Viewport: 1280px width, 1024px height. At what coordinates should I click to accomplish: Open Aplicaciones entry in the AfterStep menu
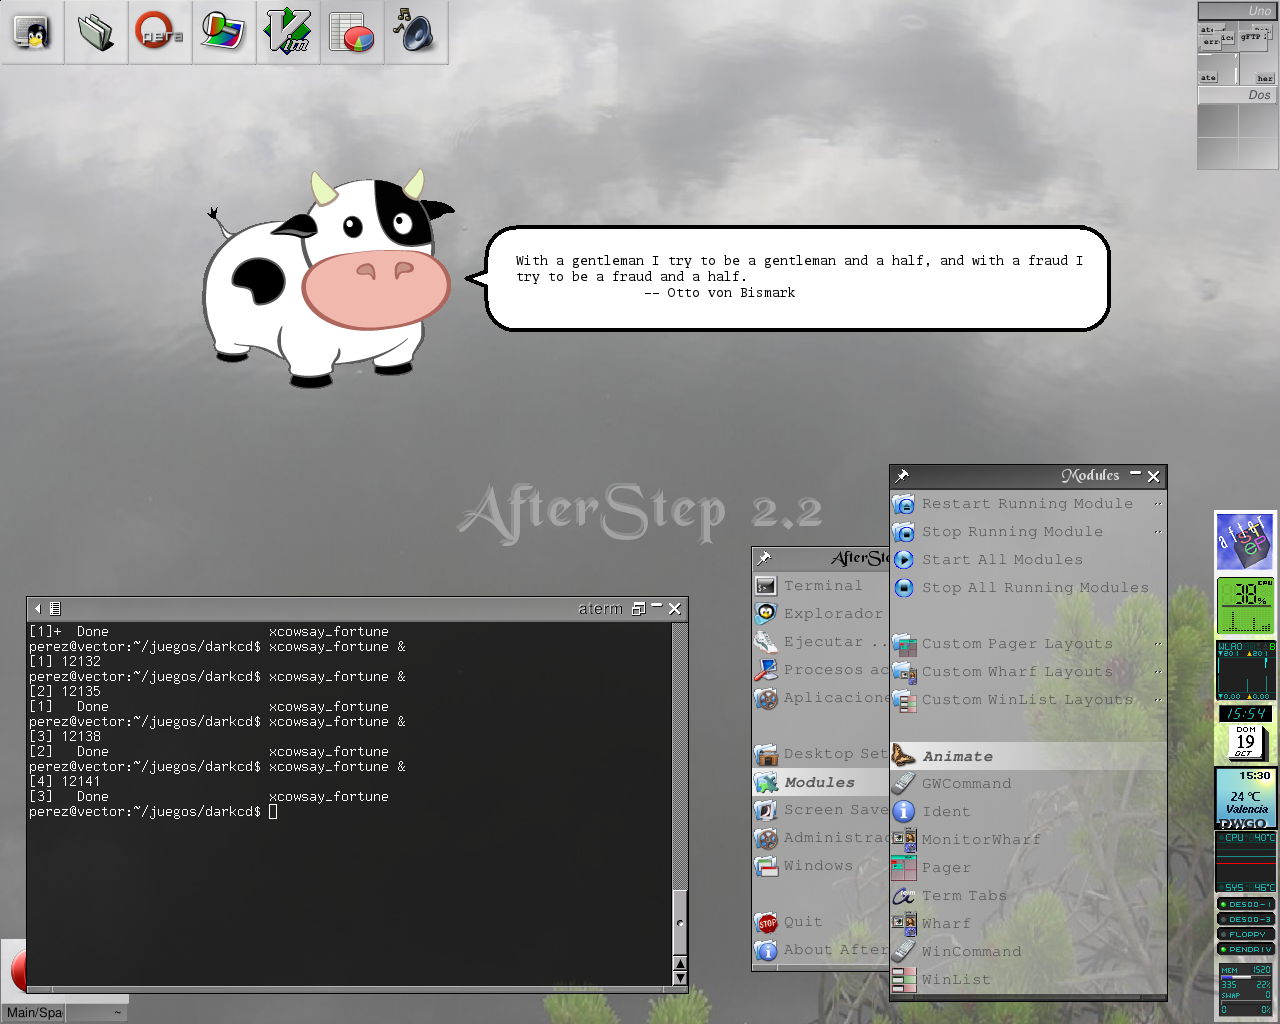click(x=821, y=698)
